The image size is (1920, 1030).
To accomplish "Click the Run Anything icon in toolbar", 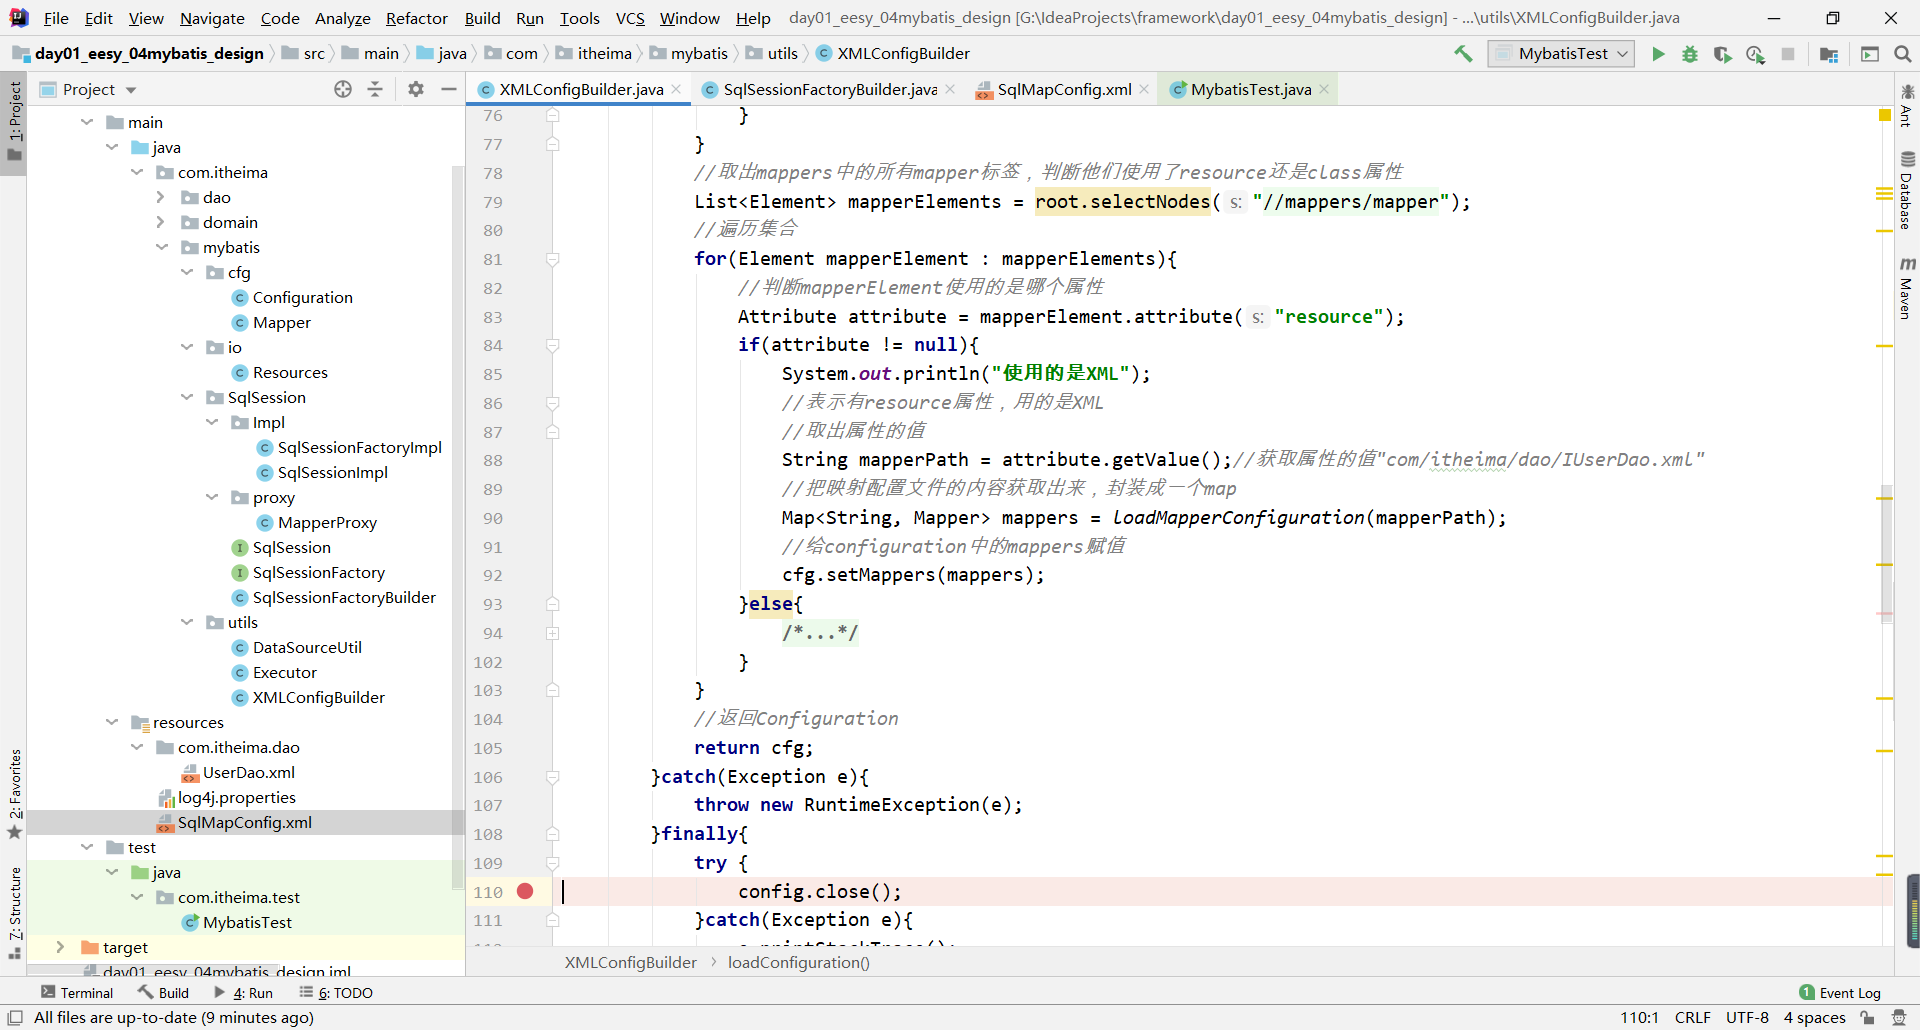I will tap(1870, 54).
